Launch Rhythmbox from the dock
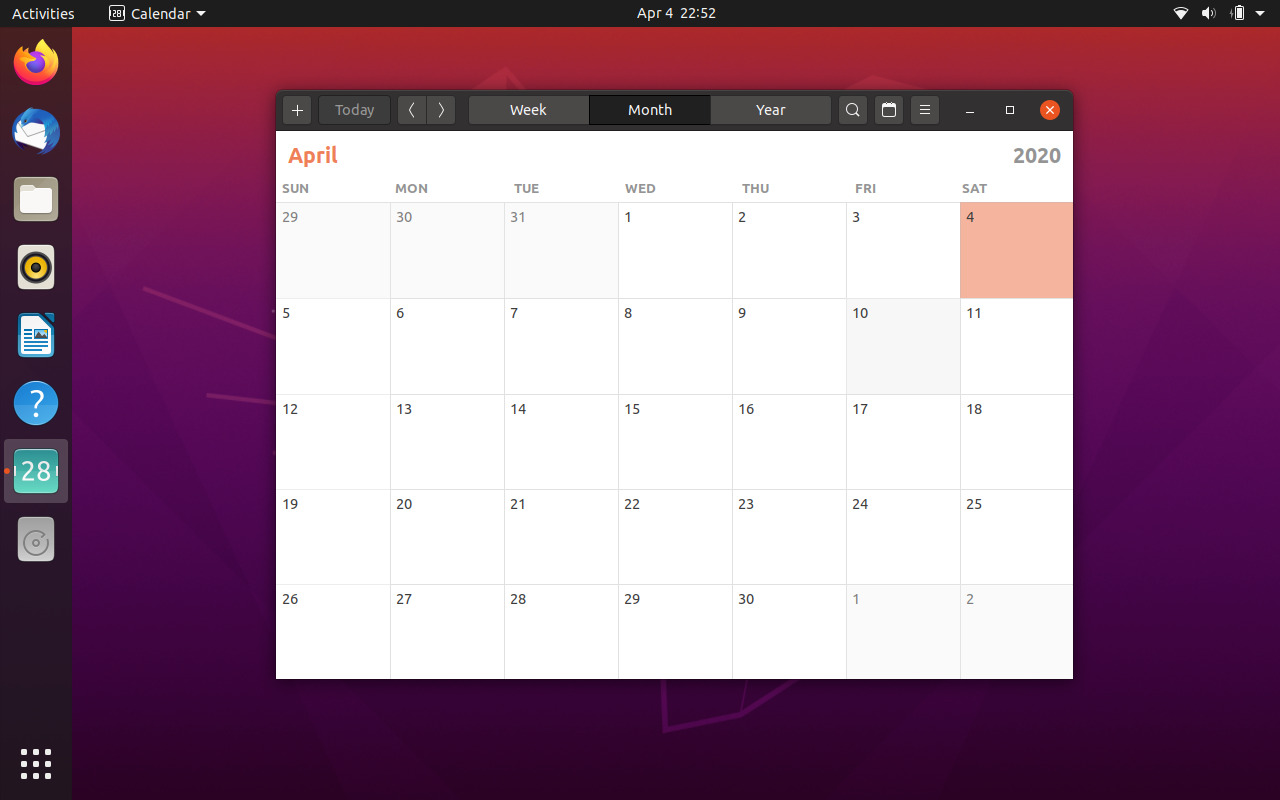The image size is (1280, 800). coord(36,267)
